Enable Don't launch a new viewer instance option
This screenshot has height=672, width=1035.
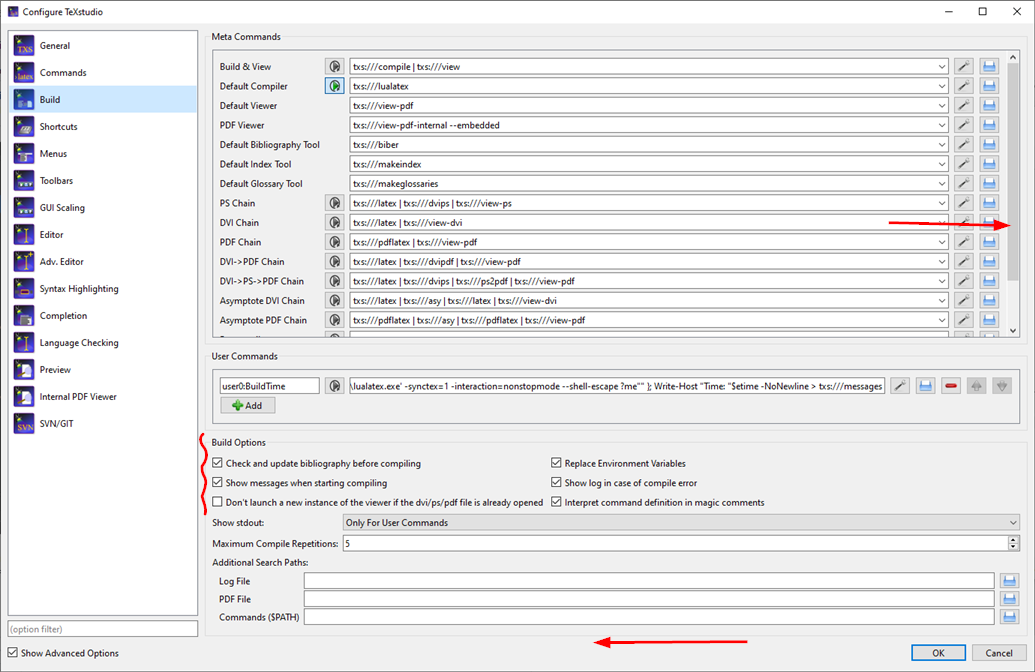pos(217,500)
